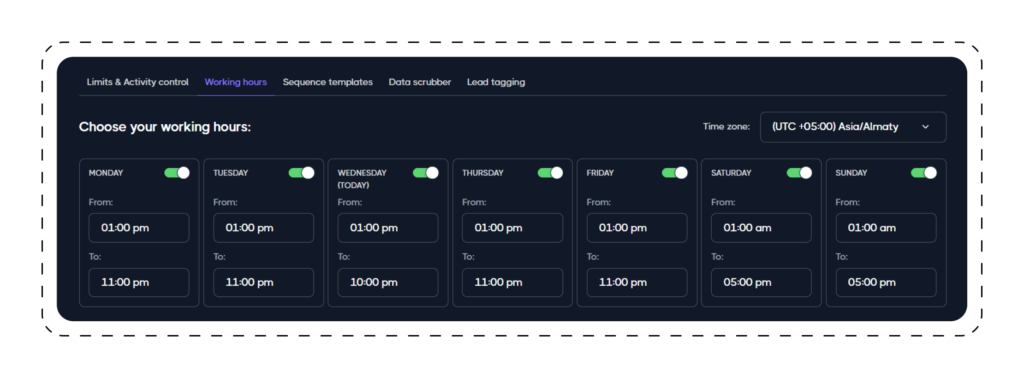Go to the Lead tagging tab
The image size is (1024, 378).
coord(496,82)
